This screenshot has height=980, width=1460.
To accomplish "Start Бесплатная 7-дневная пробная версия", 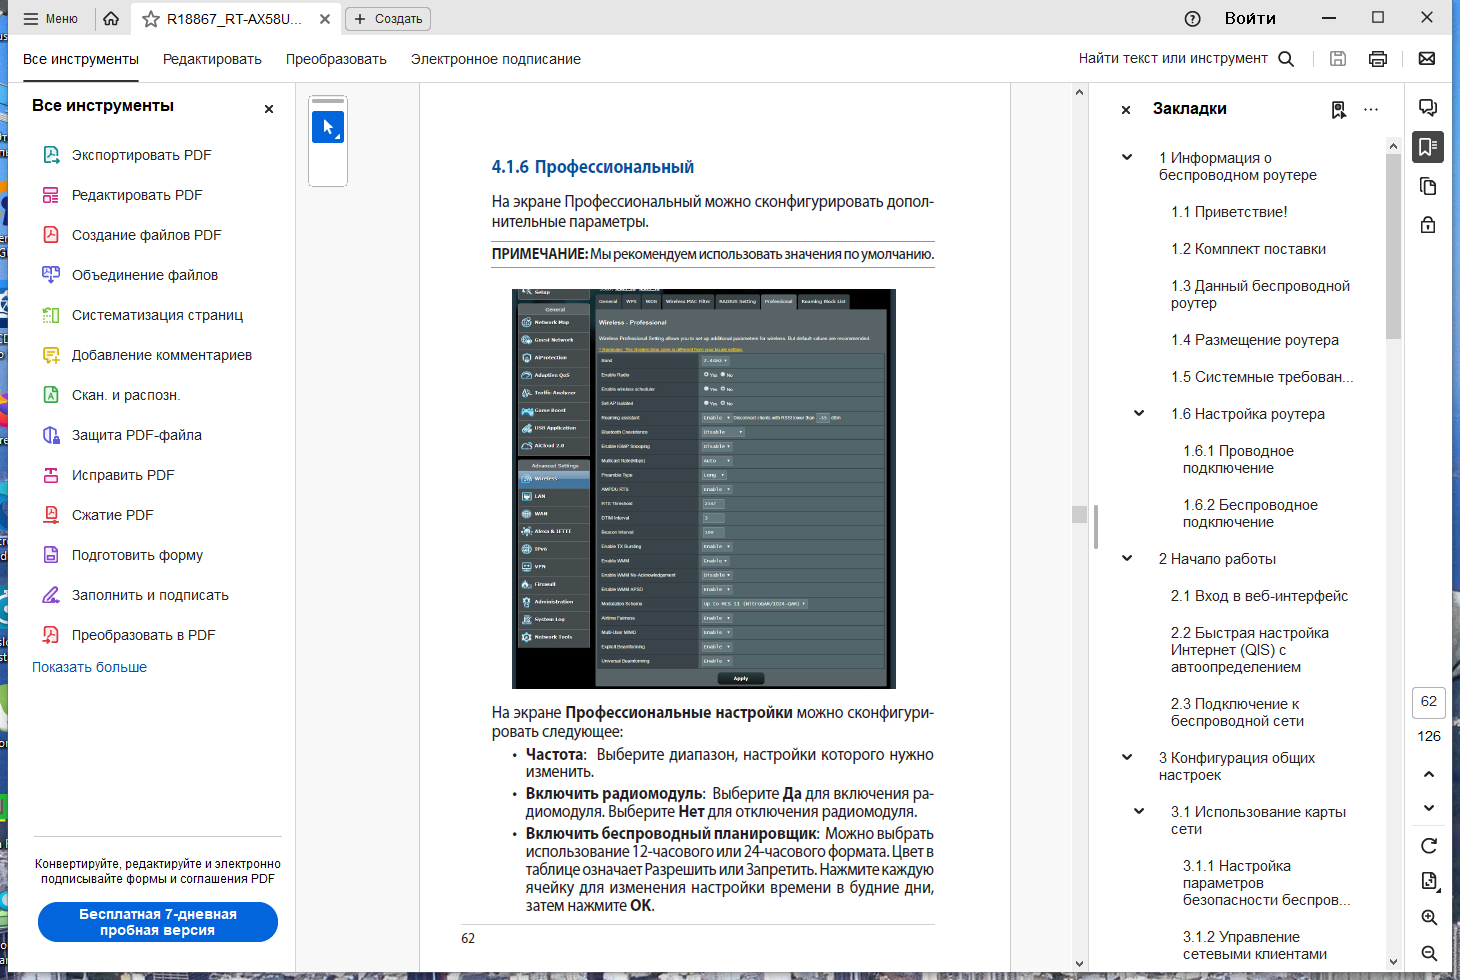I will [x=158, y=922].
